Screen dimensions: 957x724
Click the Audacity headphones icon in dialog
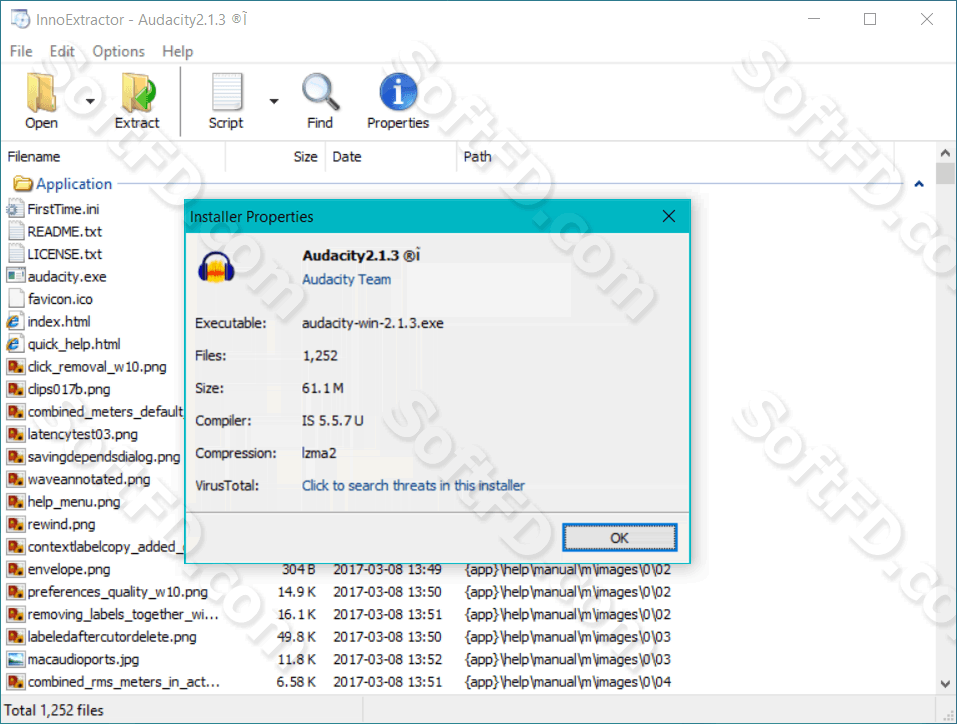pyautogui.click(x=216, y=267)
